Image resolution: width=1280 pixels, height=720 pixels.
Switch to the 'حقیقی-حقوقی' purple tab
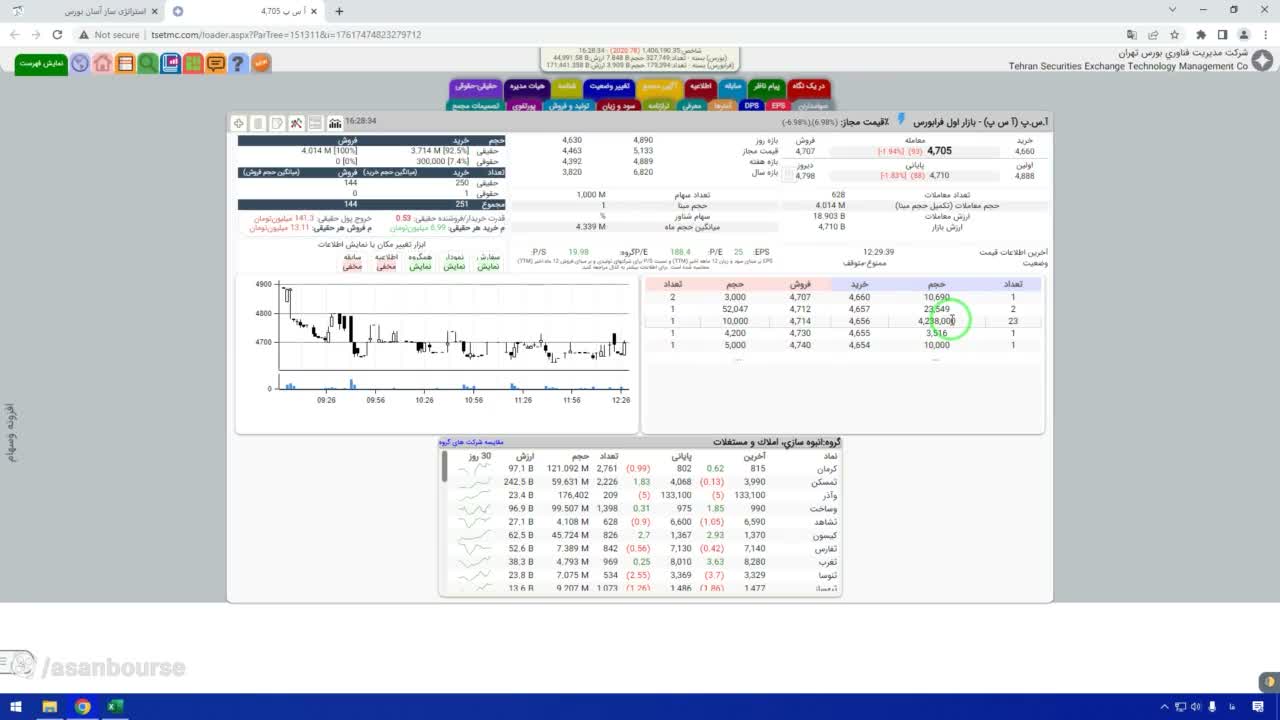[x=475, y=87]
